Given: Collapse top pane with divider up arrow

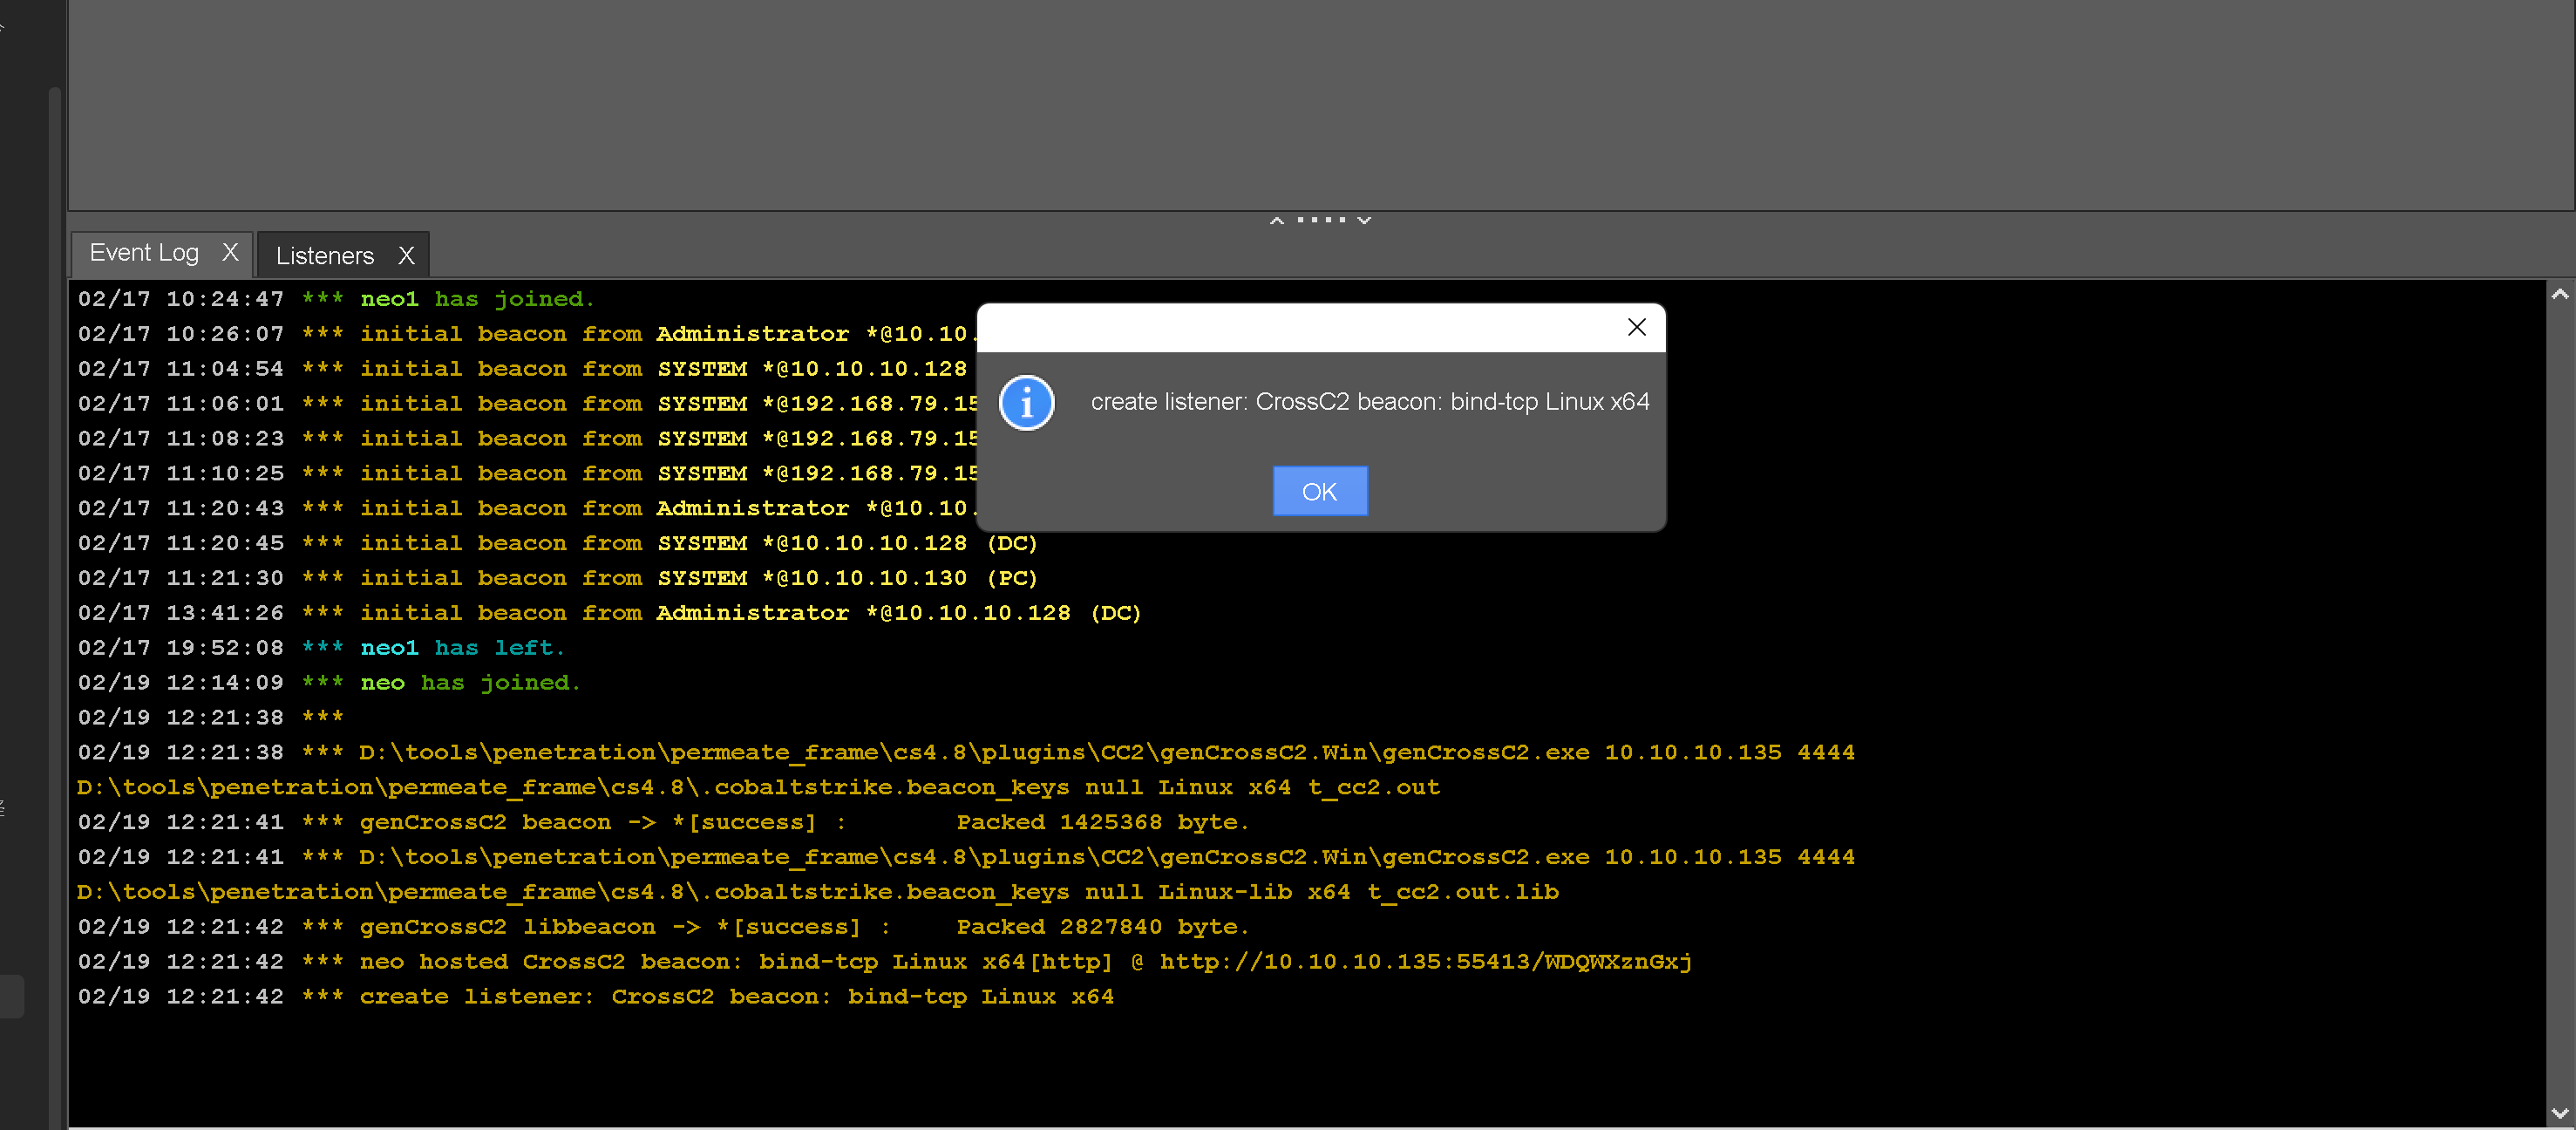Looking at the screenshot, I should [1276, 220].
